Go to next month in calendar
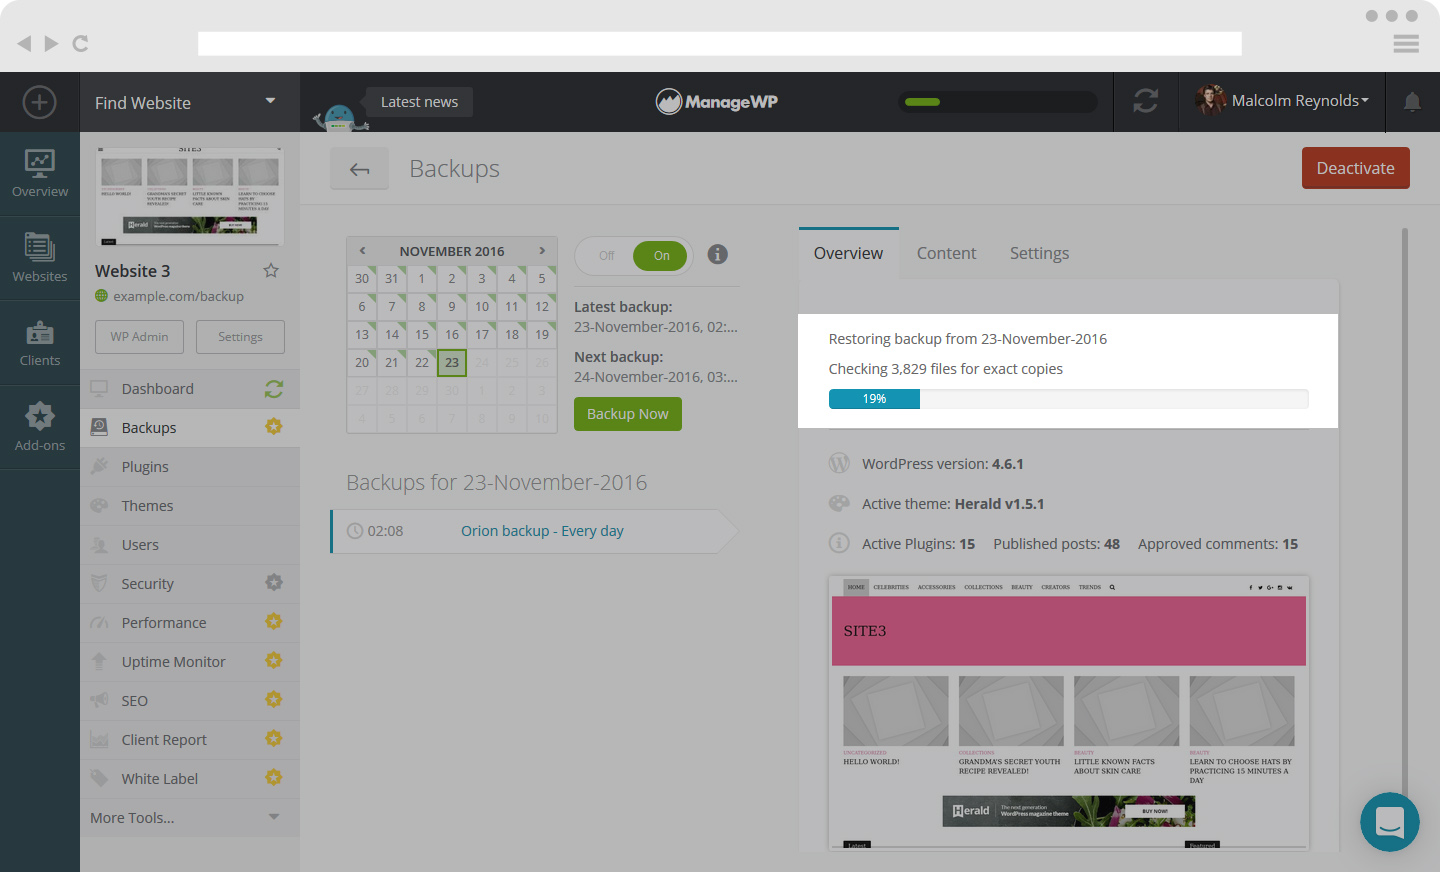This screenshot has width=1440, height=872. [542, 251]
